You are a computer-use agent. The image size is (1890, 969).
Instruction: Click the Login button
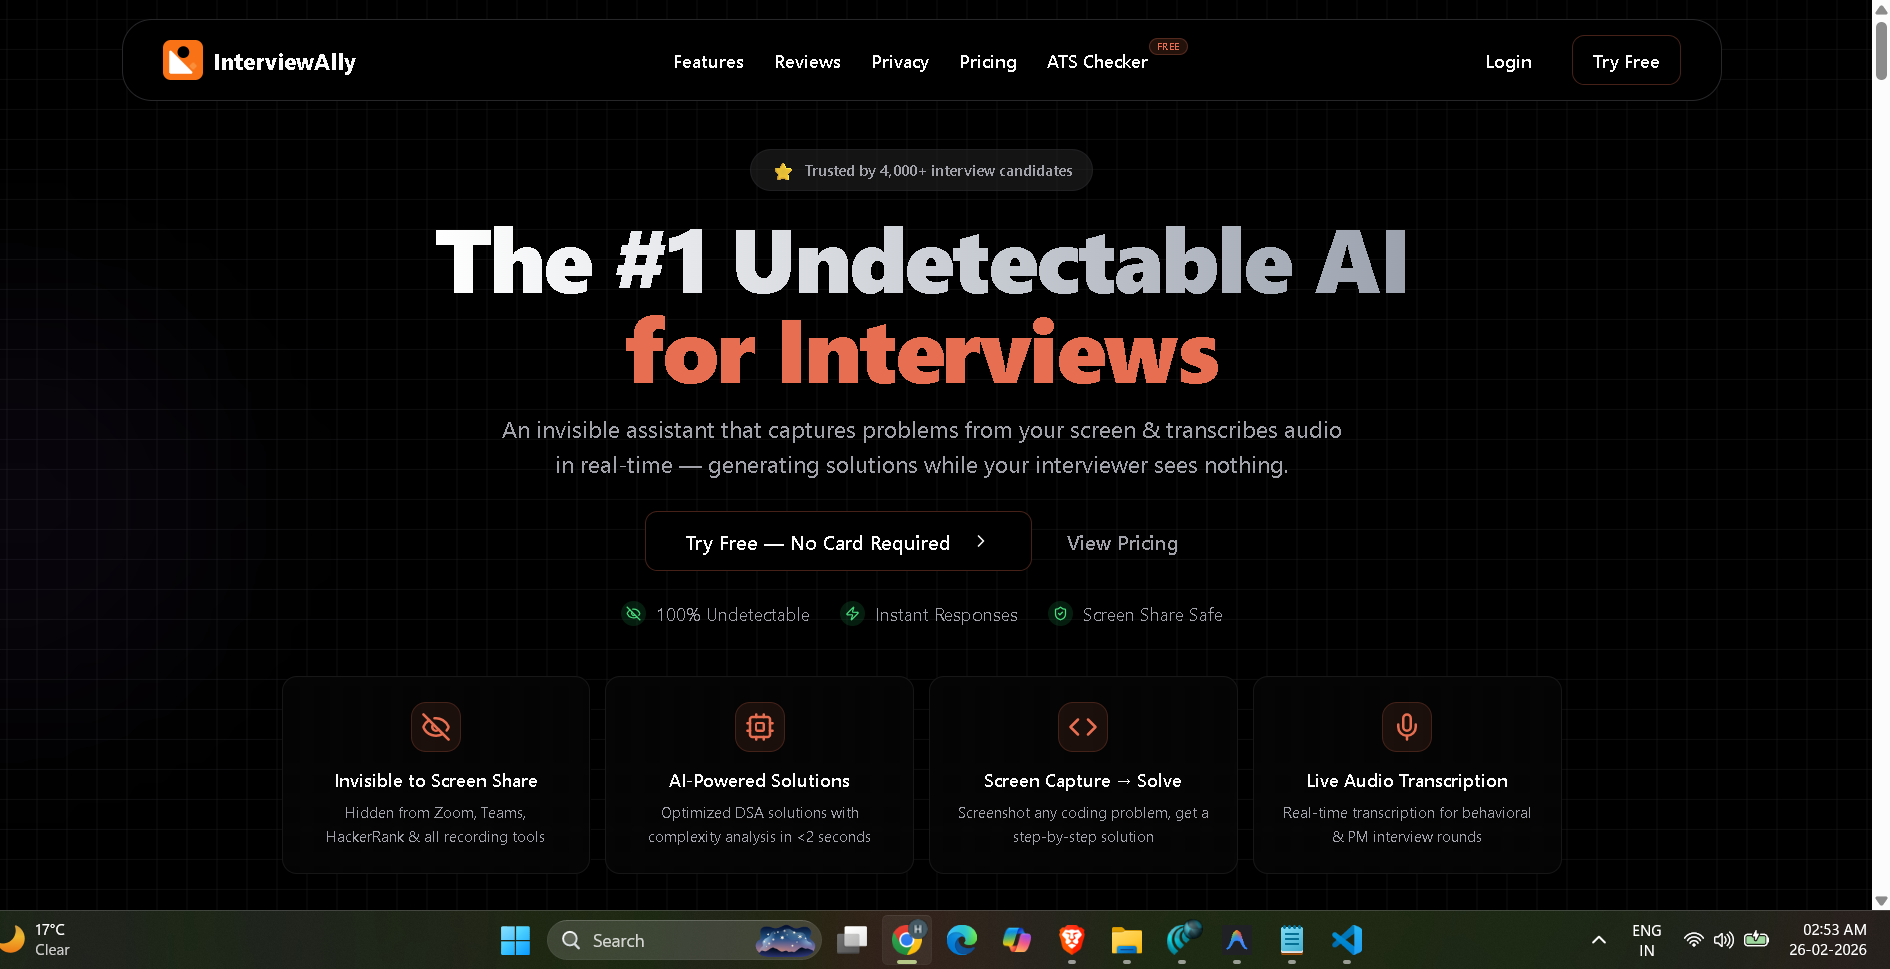pyautogui.click(x=1508, y=61)
